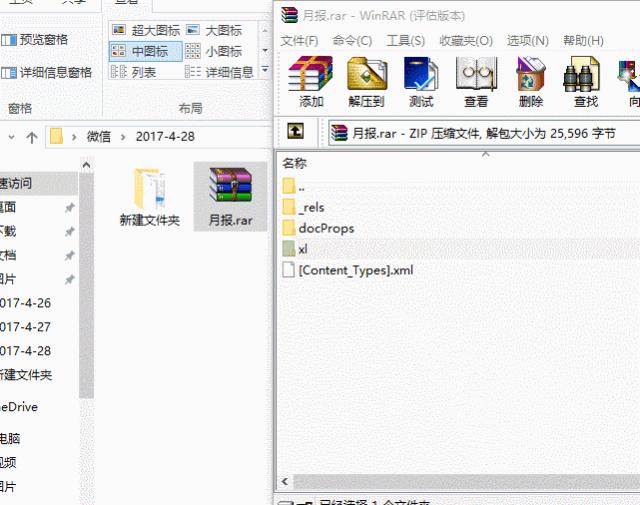Select the 月报.rar archive file
Screen dimensions: 640x505
(x=230, y=197)
